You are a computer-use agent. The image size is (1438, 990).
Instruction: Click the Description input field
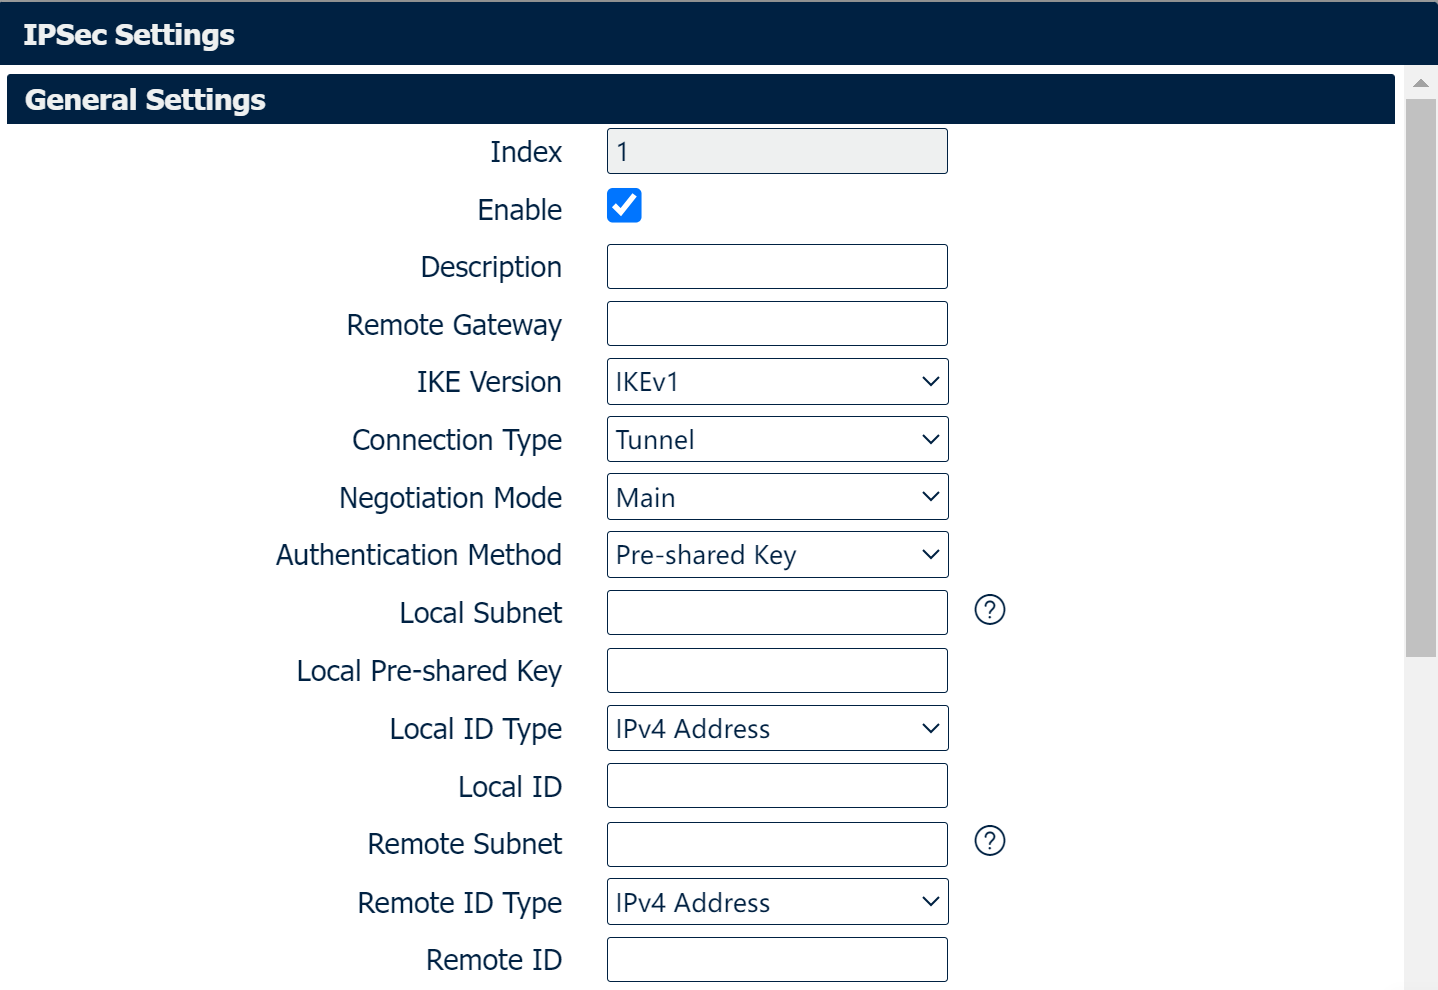point(777,267)
